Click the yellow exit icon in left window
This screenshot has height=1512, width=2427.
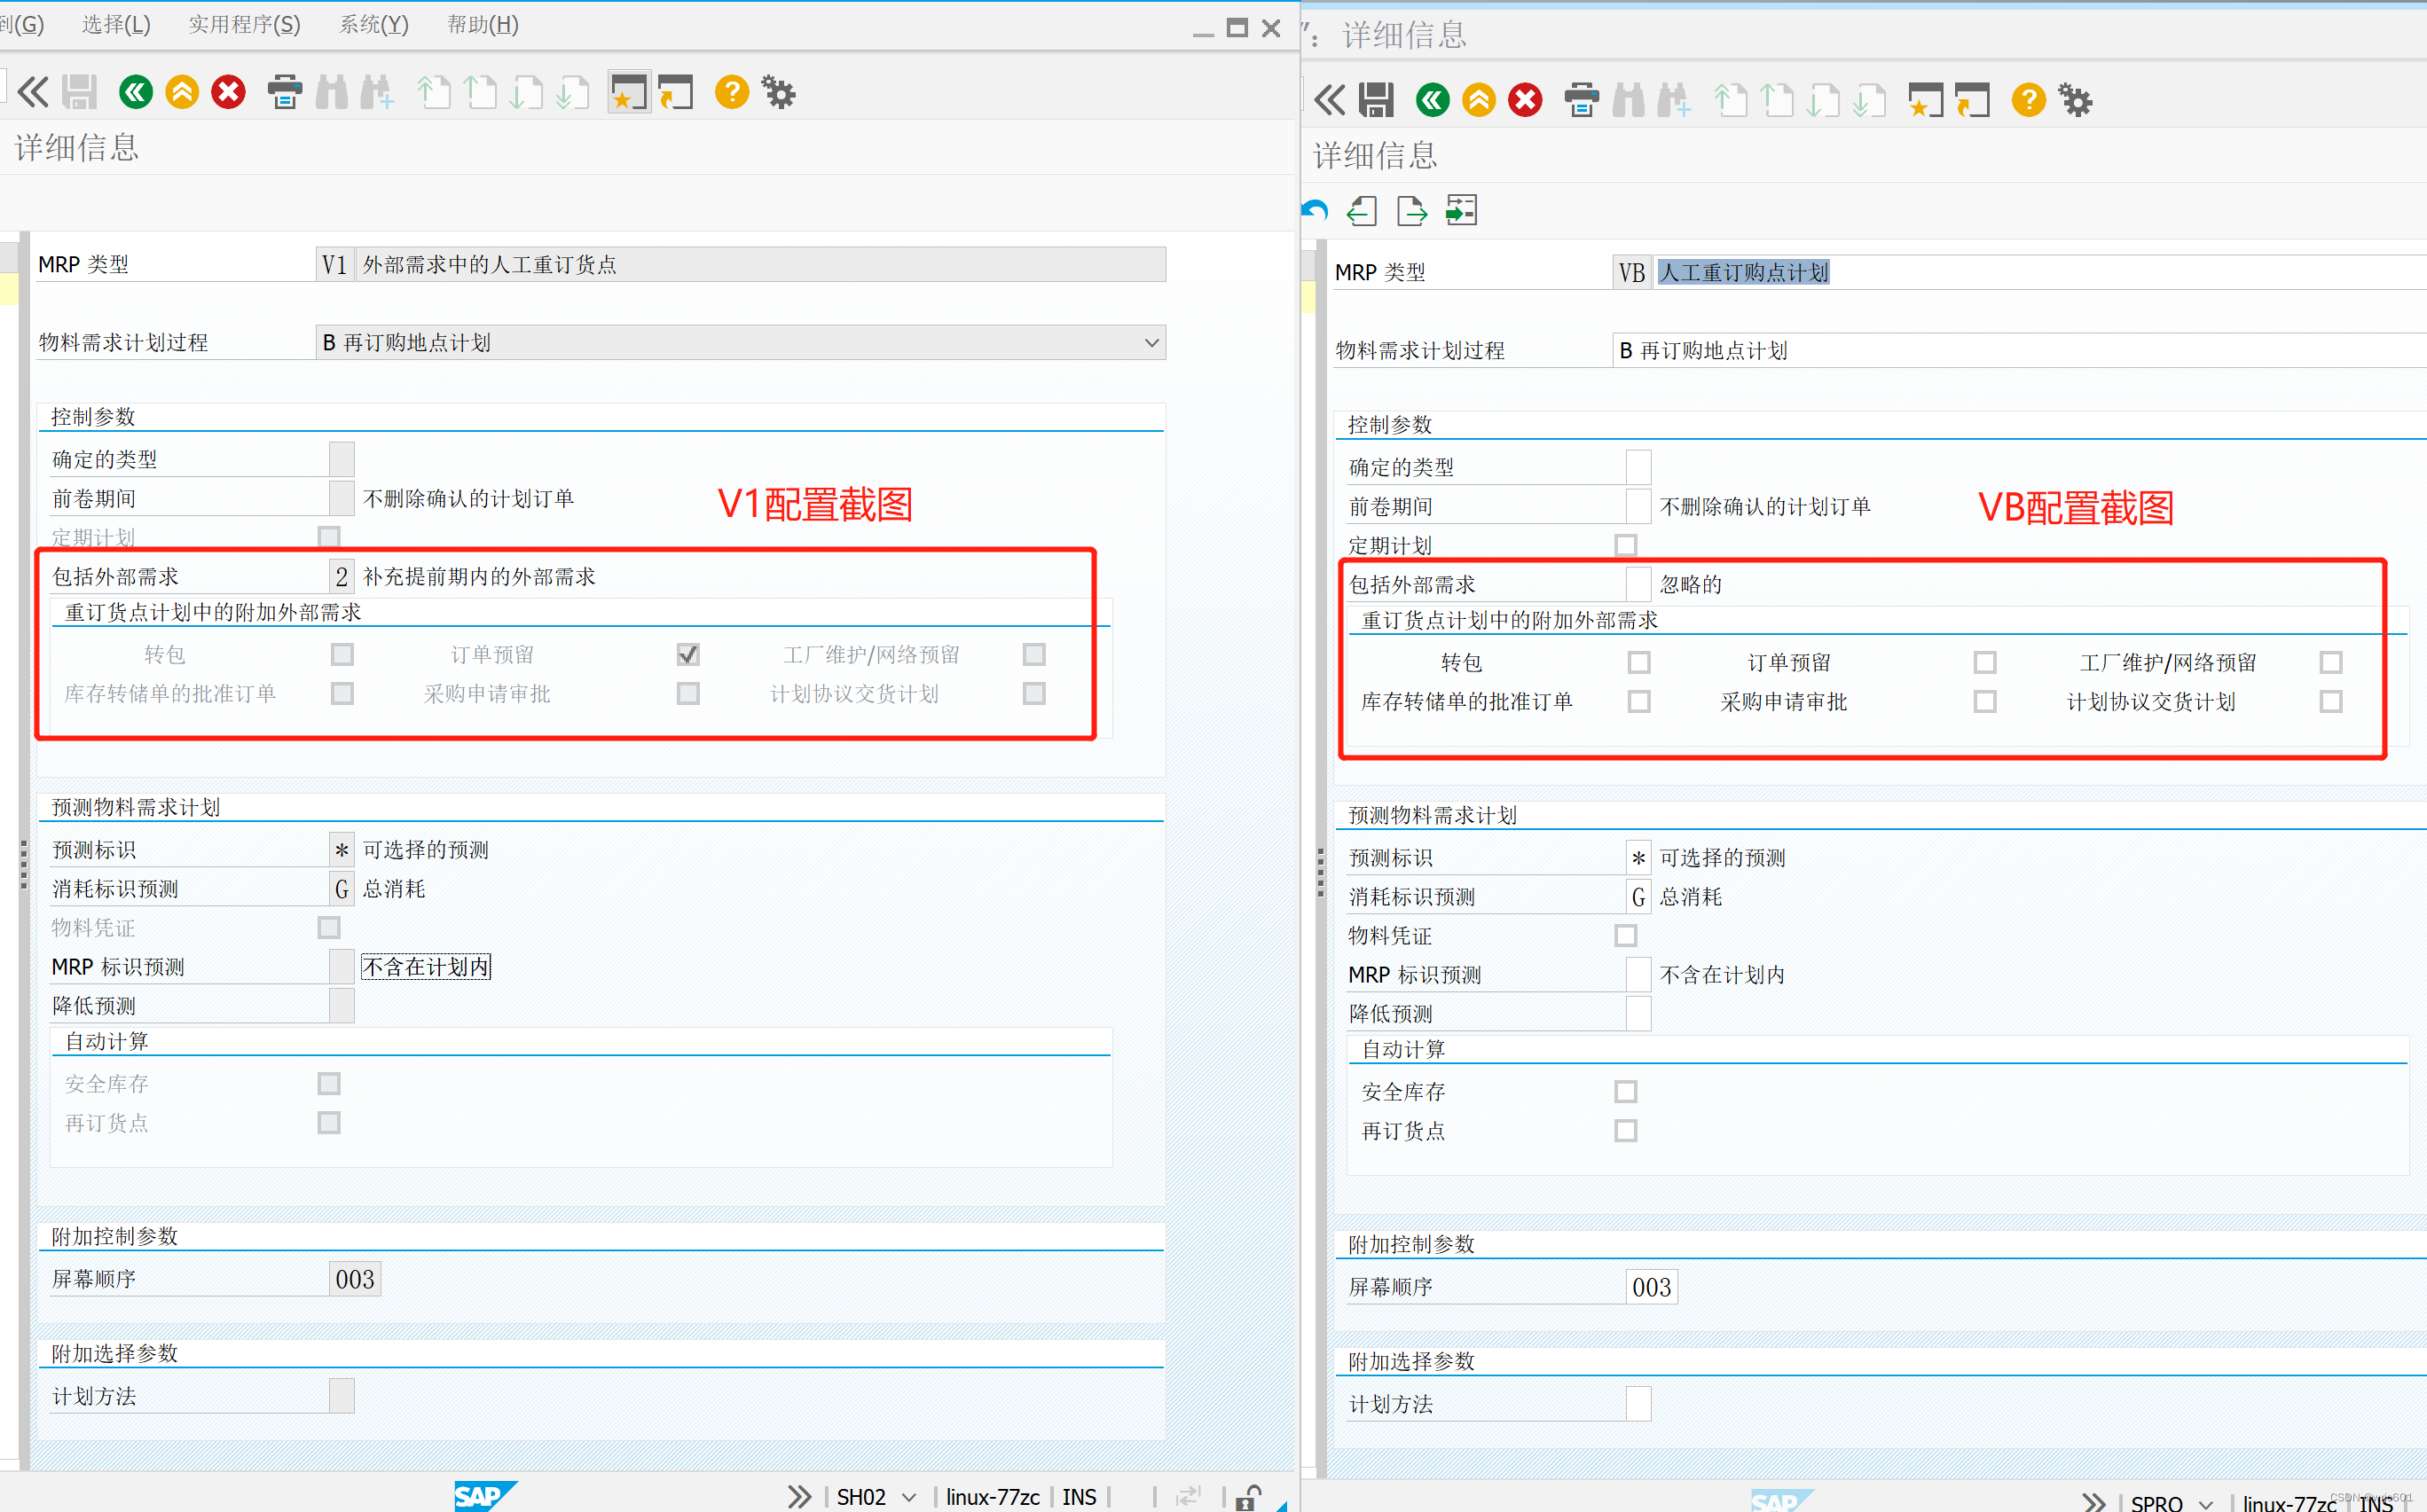pyautogui.click(x=182, y=93)
